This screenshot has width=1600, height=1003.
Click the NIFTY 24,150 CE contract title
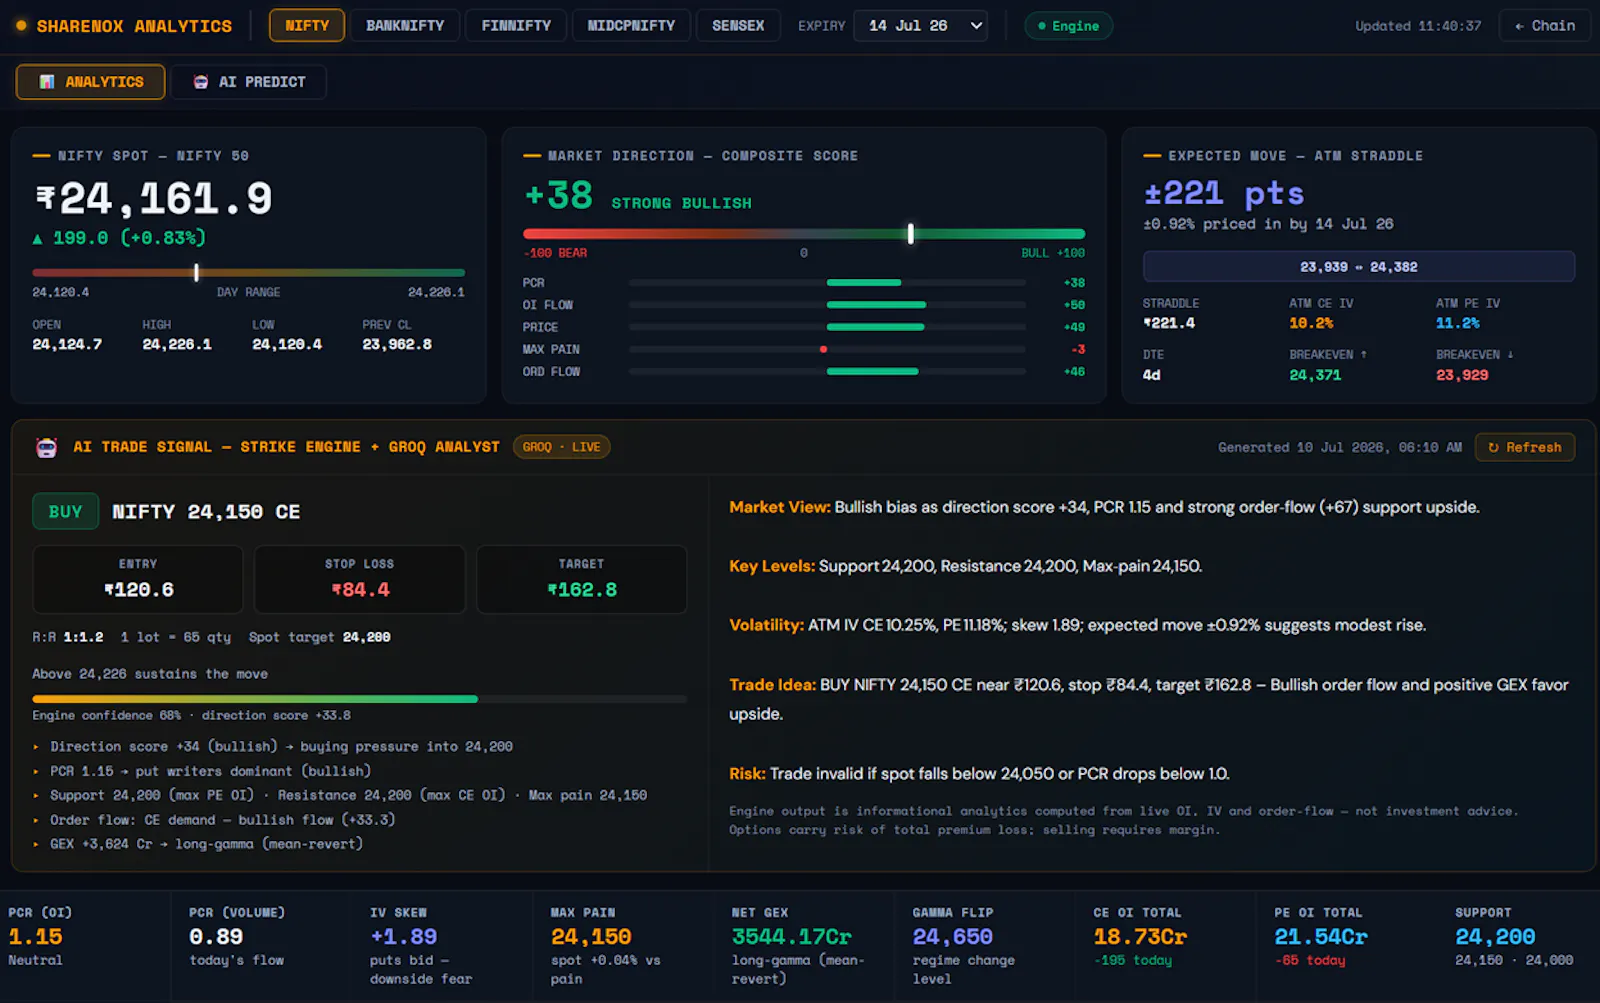[206, 512]
